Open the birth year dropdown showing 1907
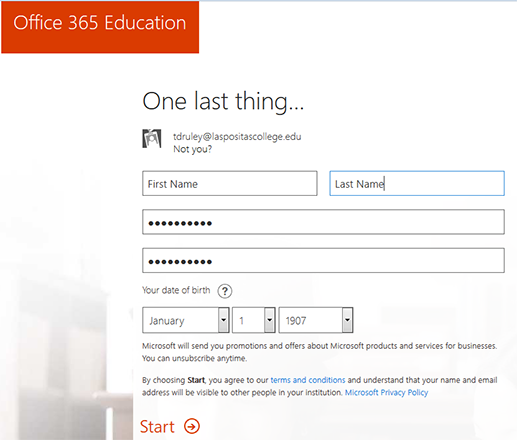517x440 pixels. click(316, 320)
